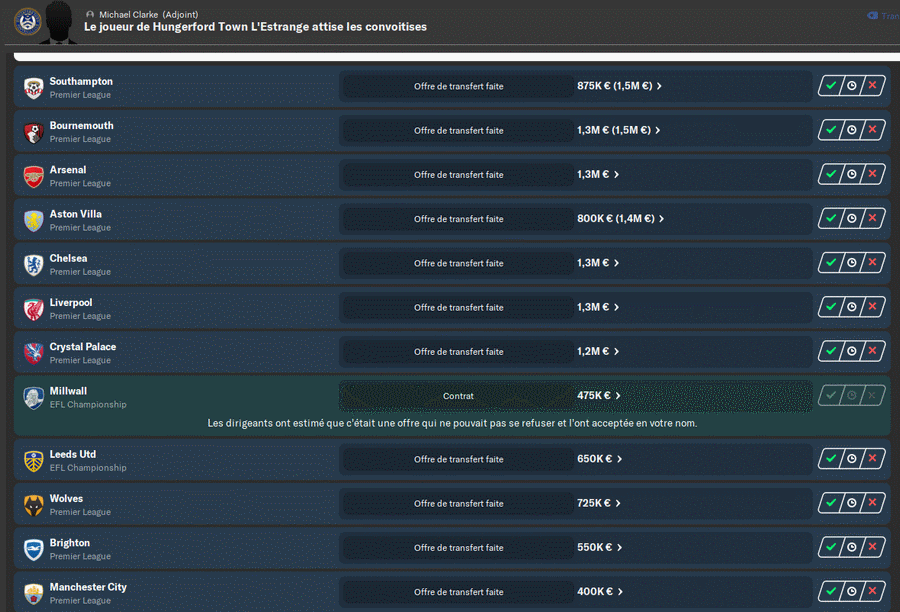The image size is (900, 612).
Task: Click the Liverpool club badge
Action: pyautogui.click(x=34, y=308)
